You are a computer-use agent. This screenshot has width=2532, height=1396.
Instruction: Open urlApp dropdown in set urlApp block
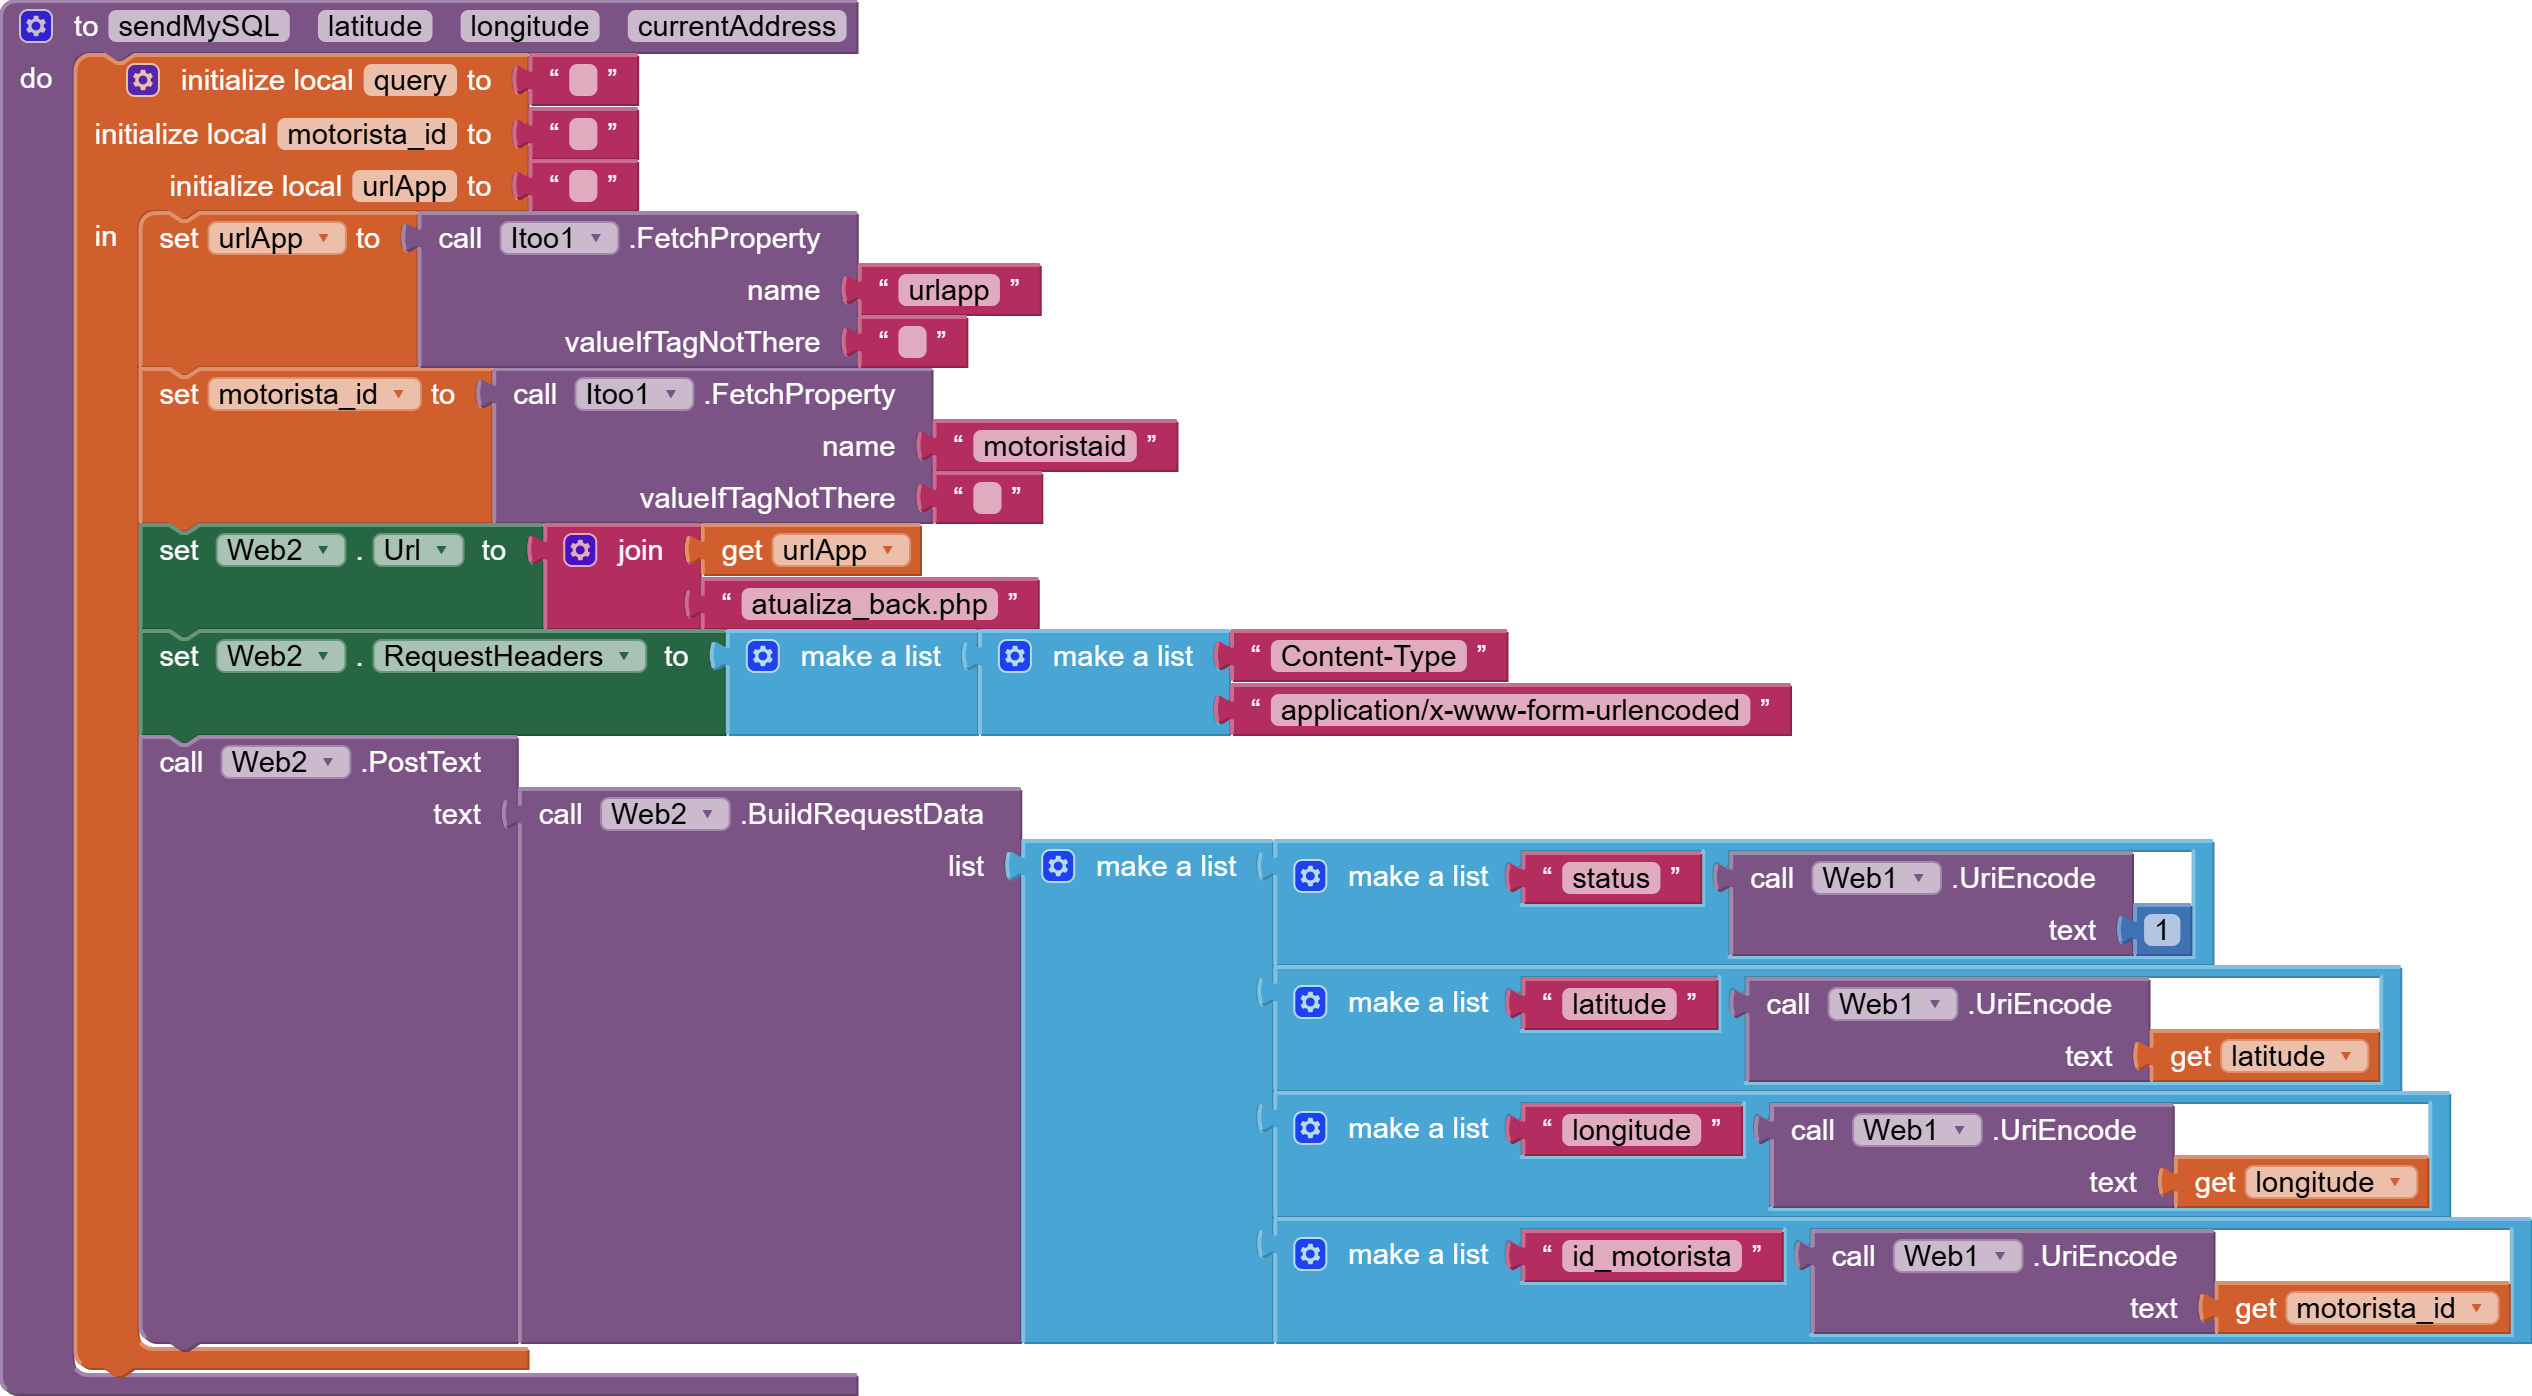tap(324, 238)
